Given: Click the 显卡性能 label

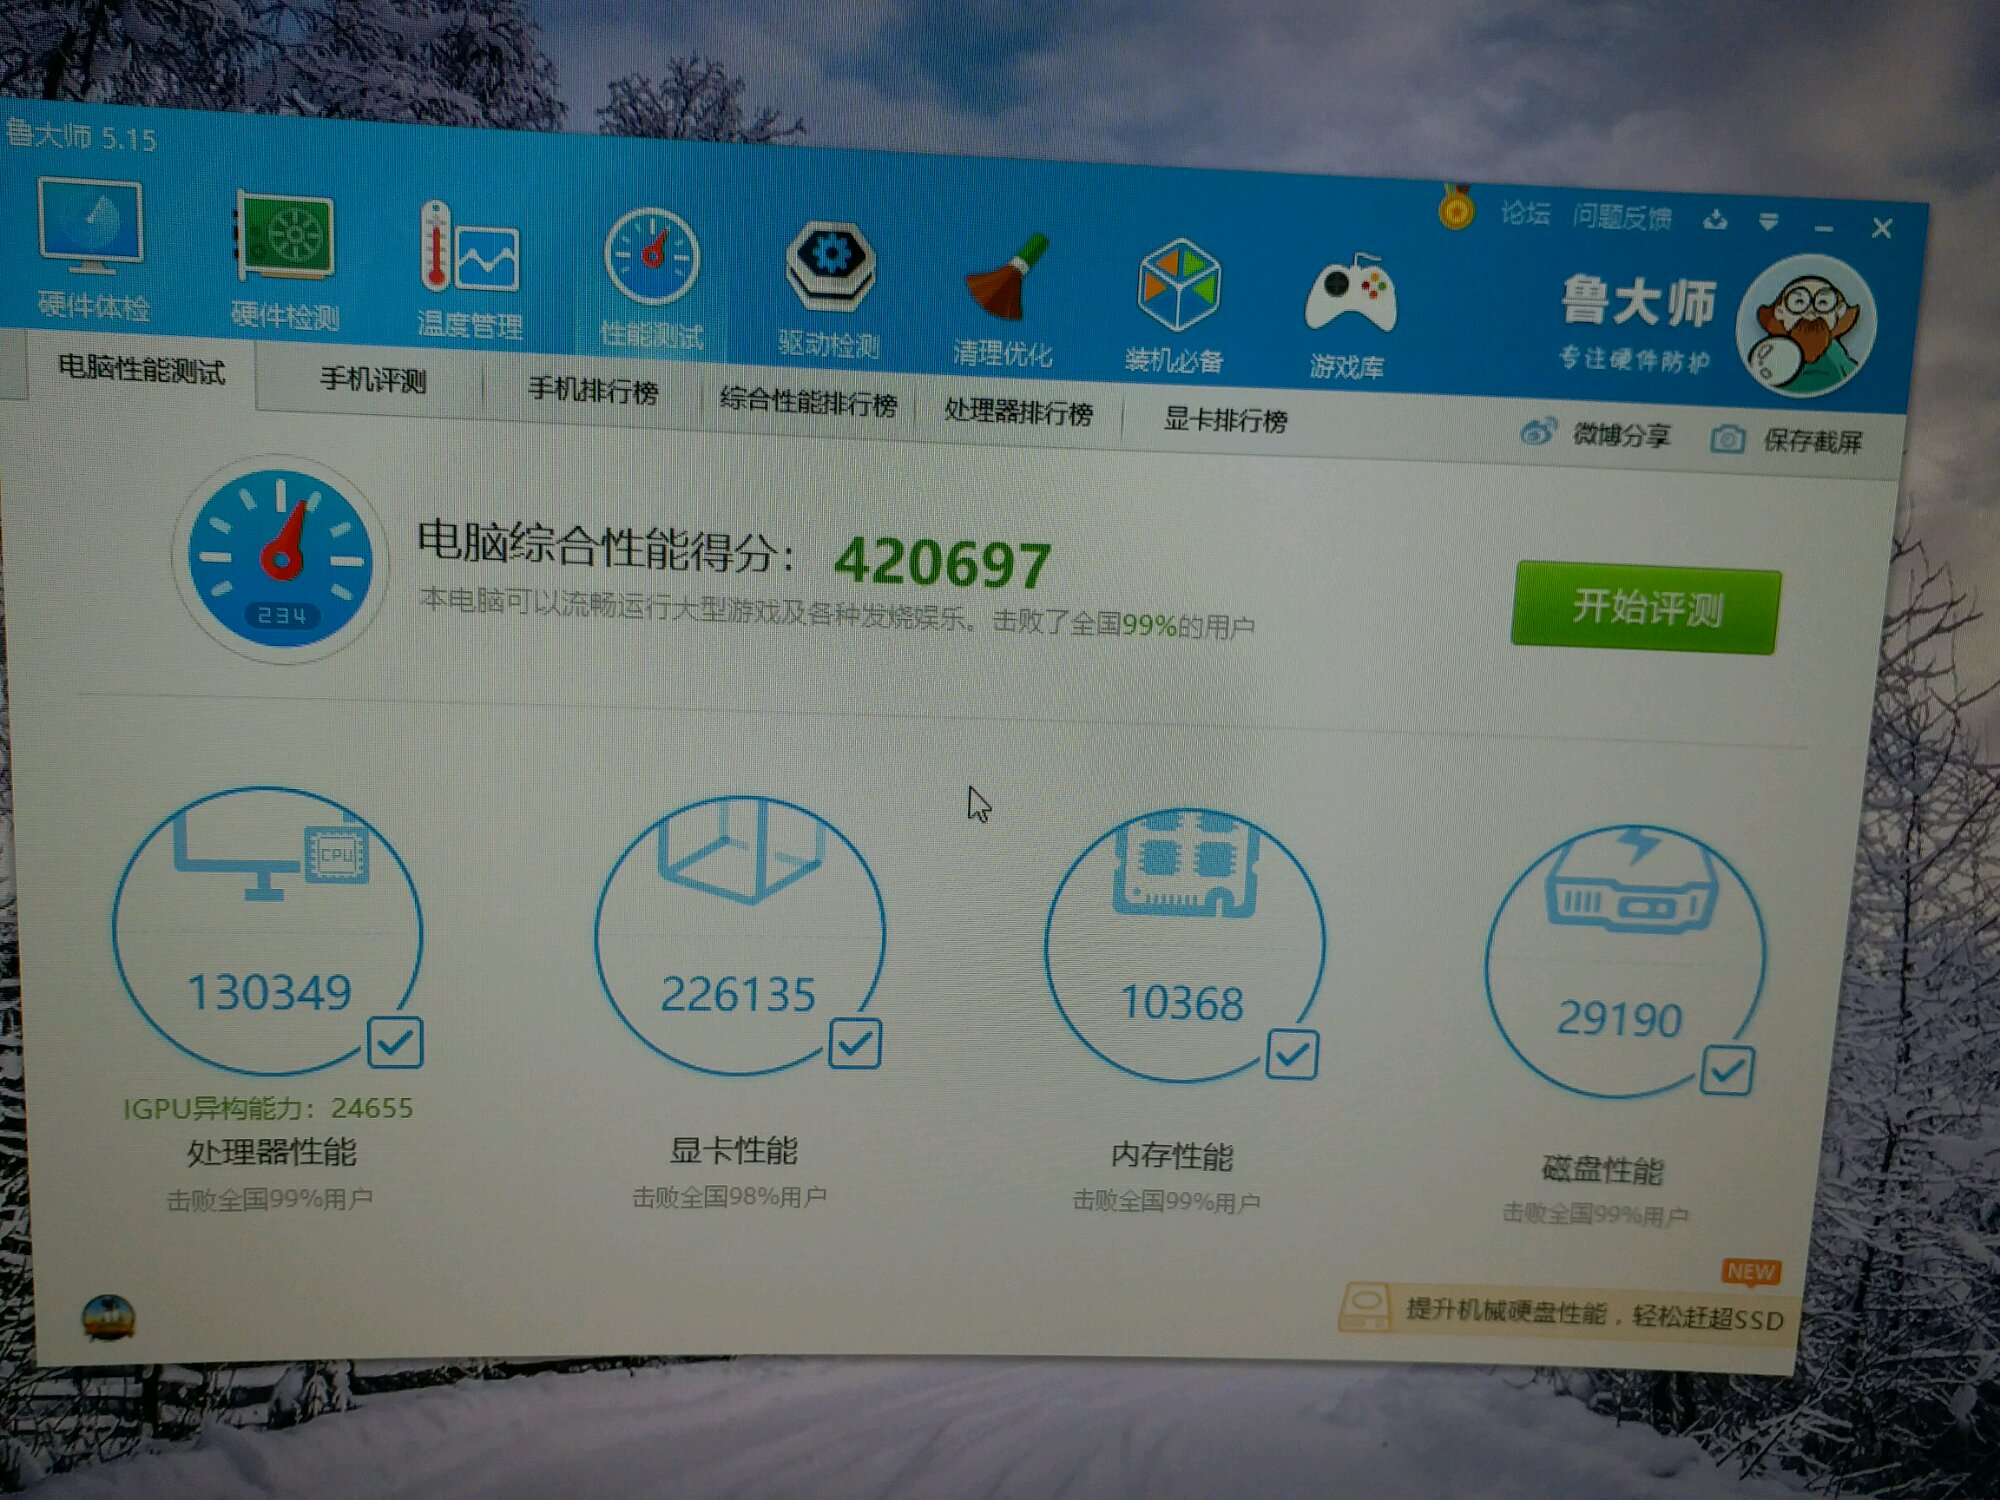Looking at the screenshot, I should point(733,1150).
